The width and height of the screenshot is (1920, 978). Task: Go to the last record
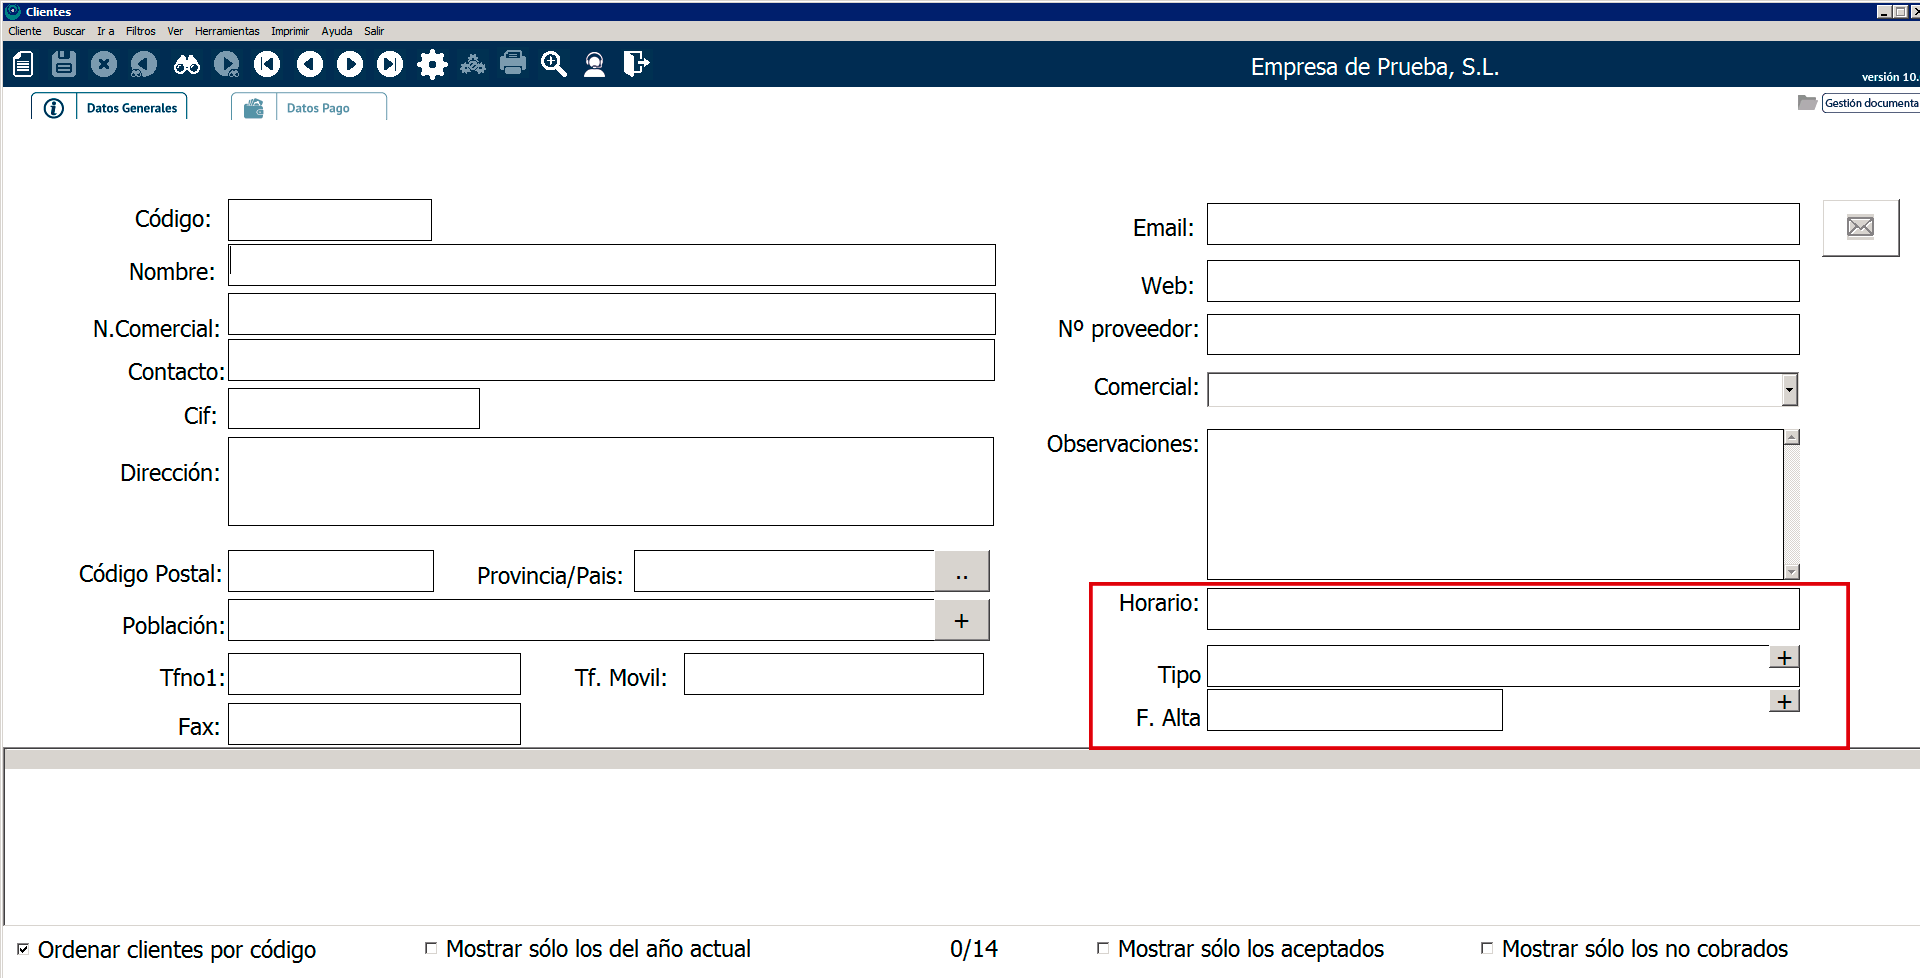tap(390, 65)
